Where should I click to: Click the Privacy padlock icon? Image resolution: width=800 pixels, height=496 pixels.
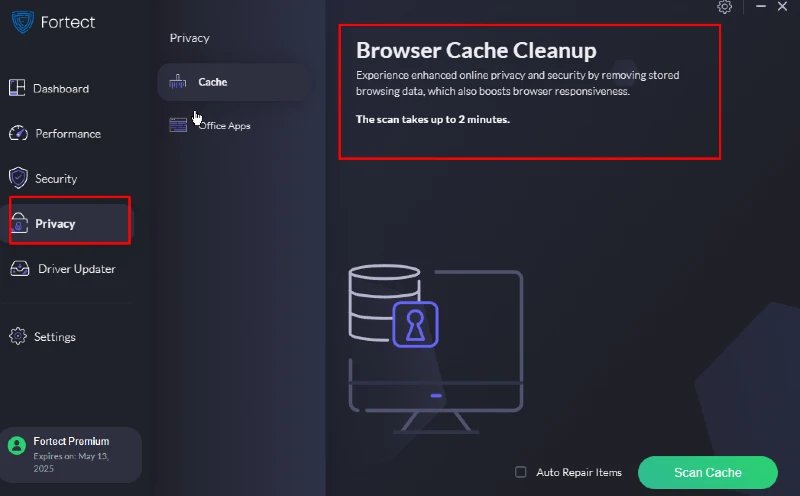click(19, 223)
